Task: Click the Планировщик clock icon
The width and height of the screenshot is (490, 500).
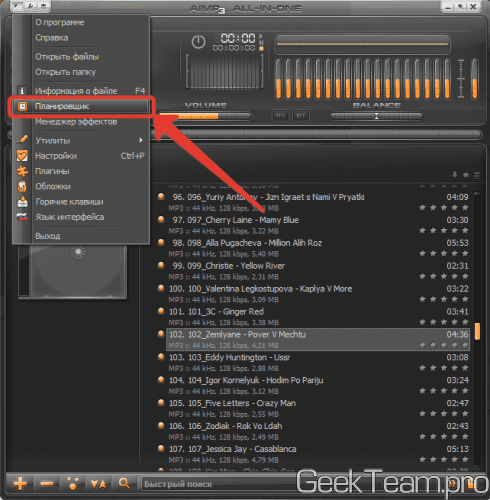Action: click(x=22, y=106)
